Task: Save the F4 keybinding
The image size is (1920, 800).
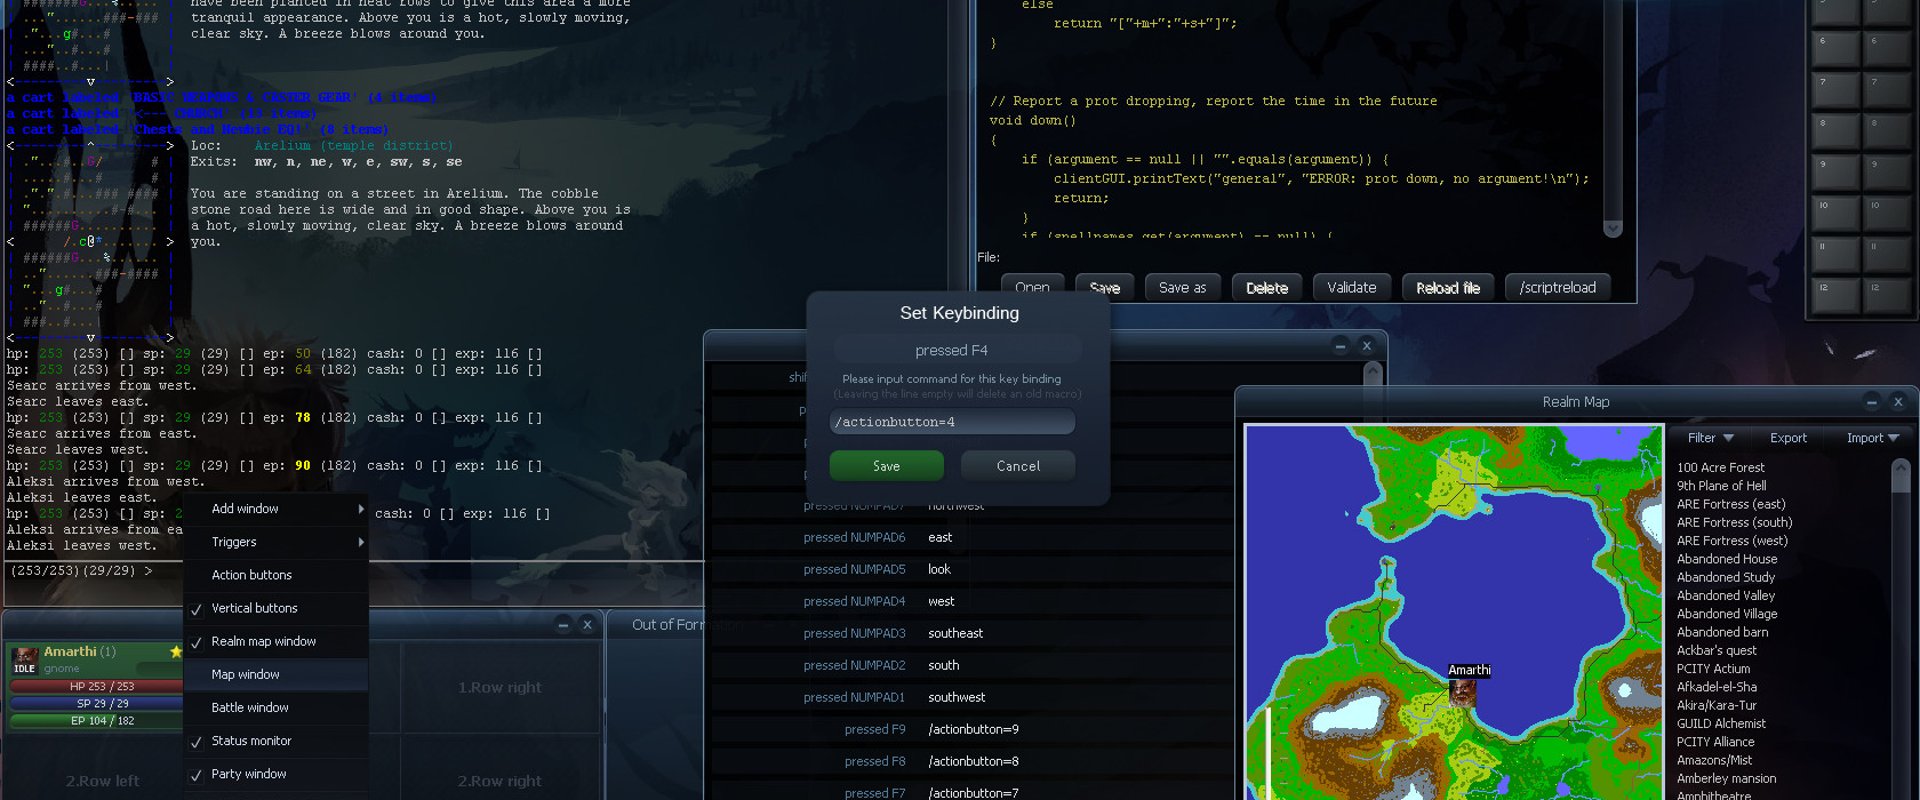Action: coord(886,466)
